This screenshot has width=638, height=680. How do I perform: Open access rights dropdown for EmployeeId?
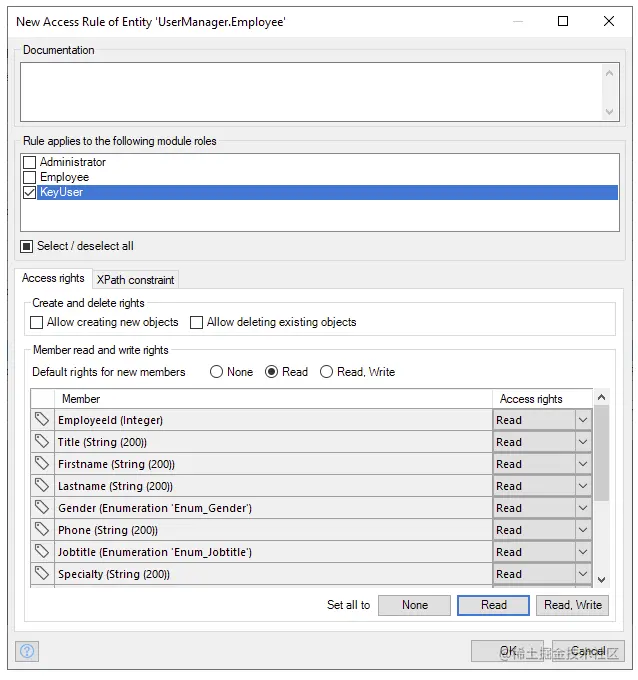[x=582, y=420]
